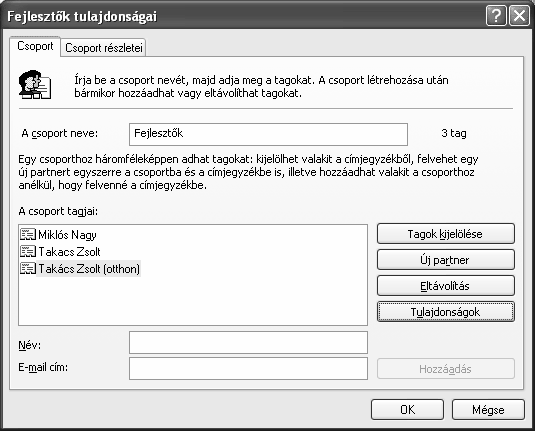Select the Takacs Zsolt list entry
The image size is (535, 431).
click(69, 252)
